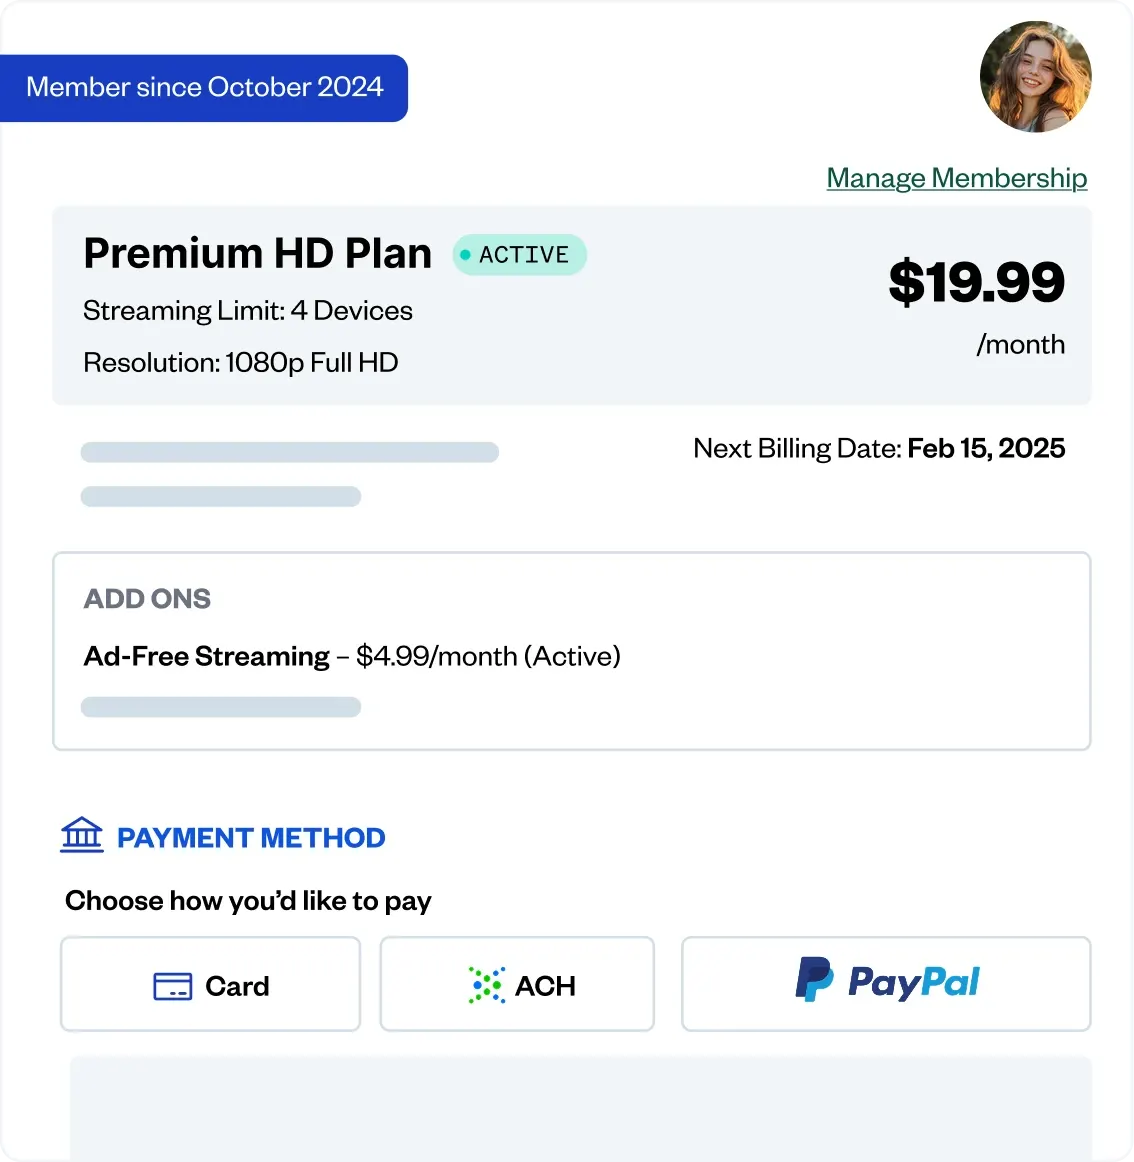1134x1162 pixels.
Task: Click the PayPal double-P logo icon
Action: (x=814, y=979)
